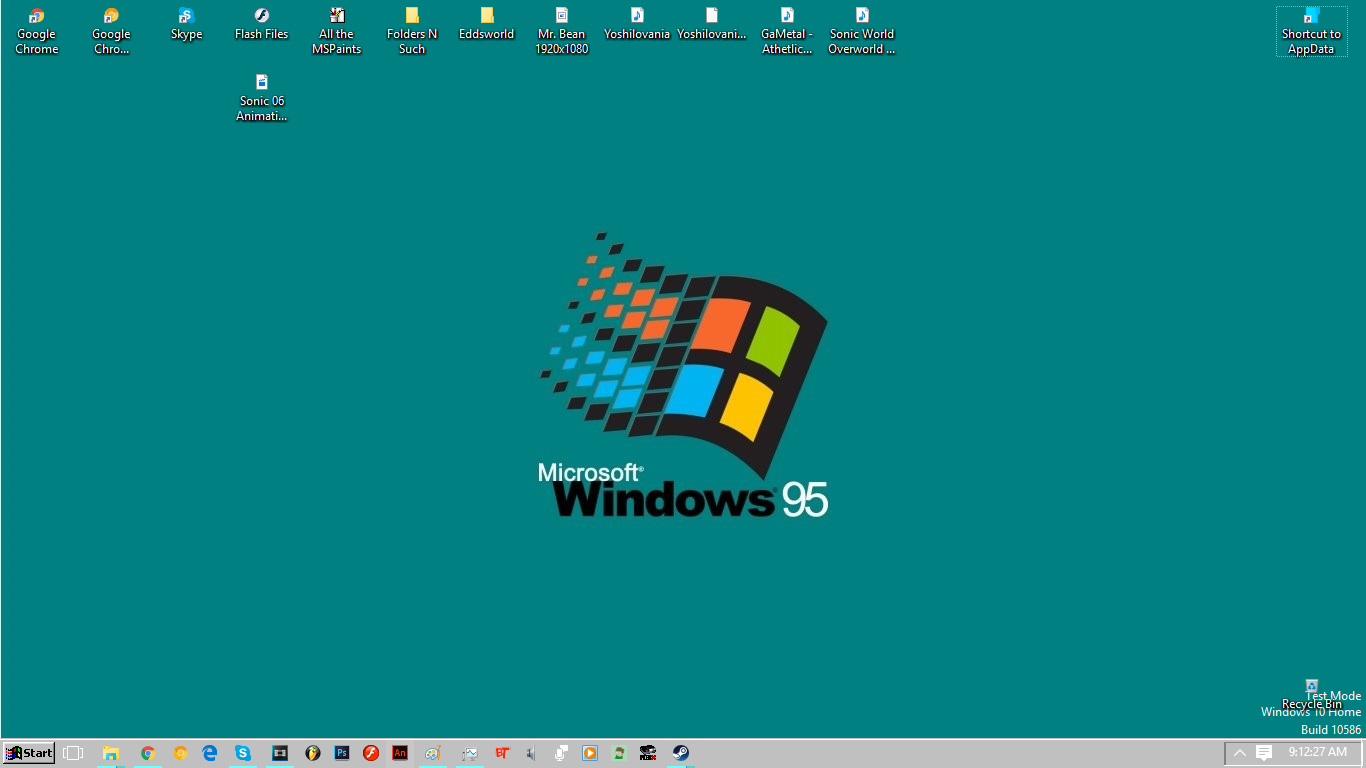Open the Start menu
This screenshot has height=768, width=1366.
29,753
